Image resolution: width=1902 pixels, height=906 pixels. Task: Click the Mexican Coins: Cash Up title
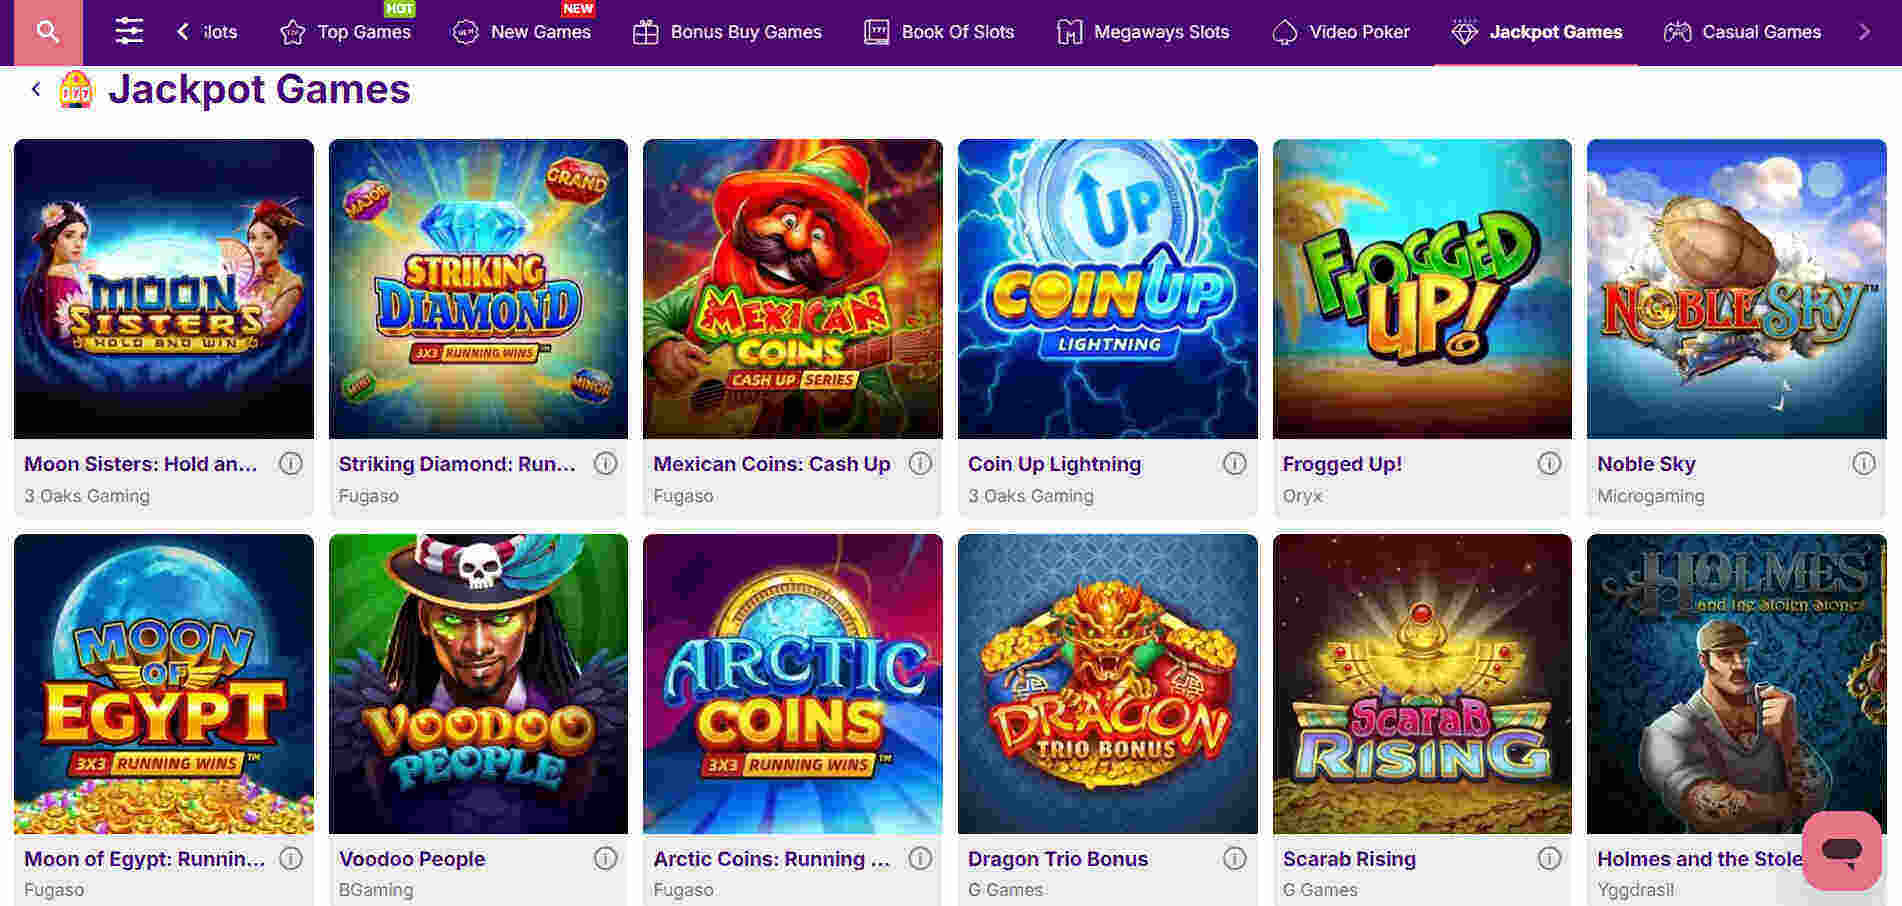point(771,464)
